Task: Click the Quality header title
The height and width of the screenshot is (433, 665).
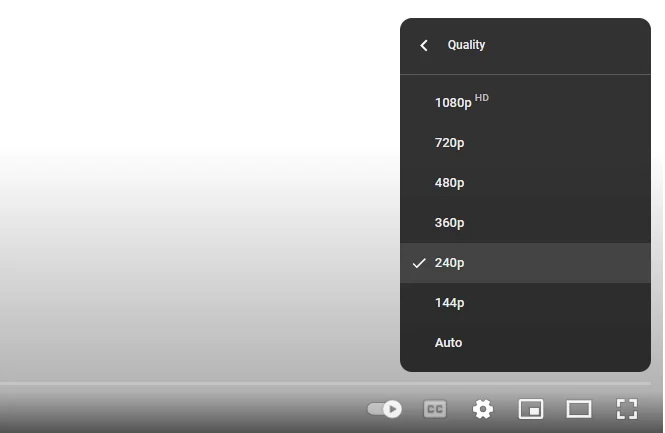Action: click(466, 45)
